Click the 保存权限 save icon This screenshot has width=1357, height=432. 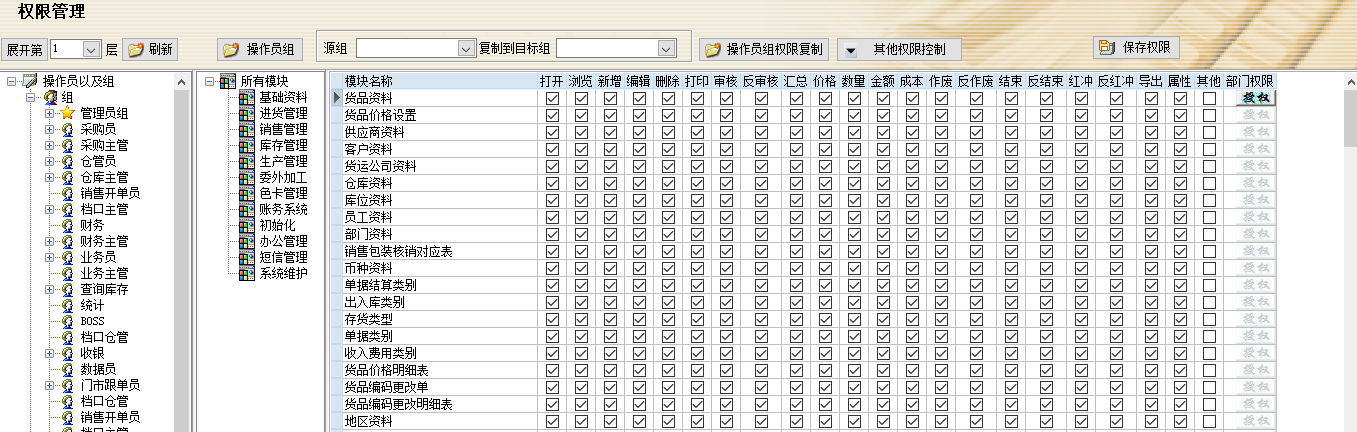coord(1107,47)
